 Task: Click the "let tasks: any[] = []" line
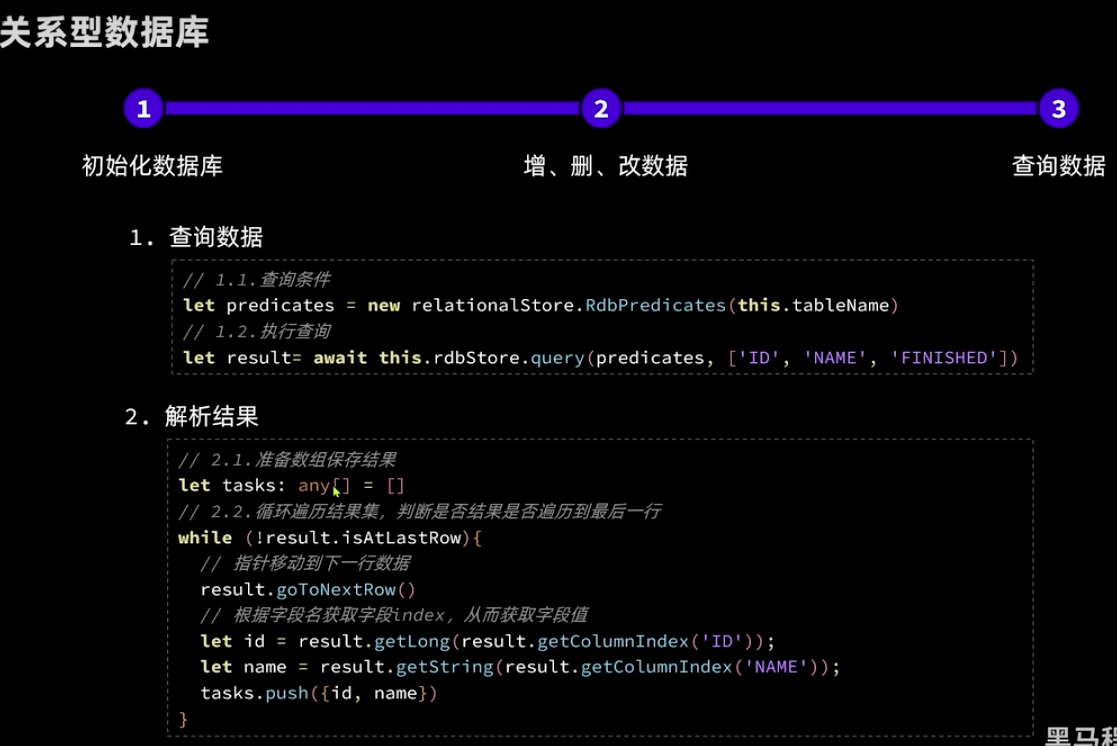[291, 485]
